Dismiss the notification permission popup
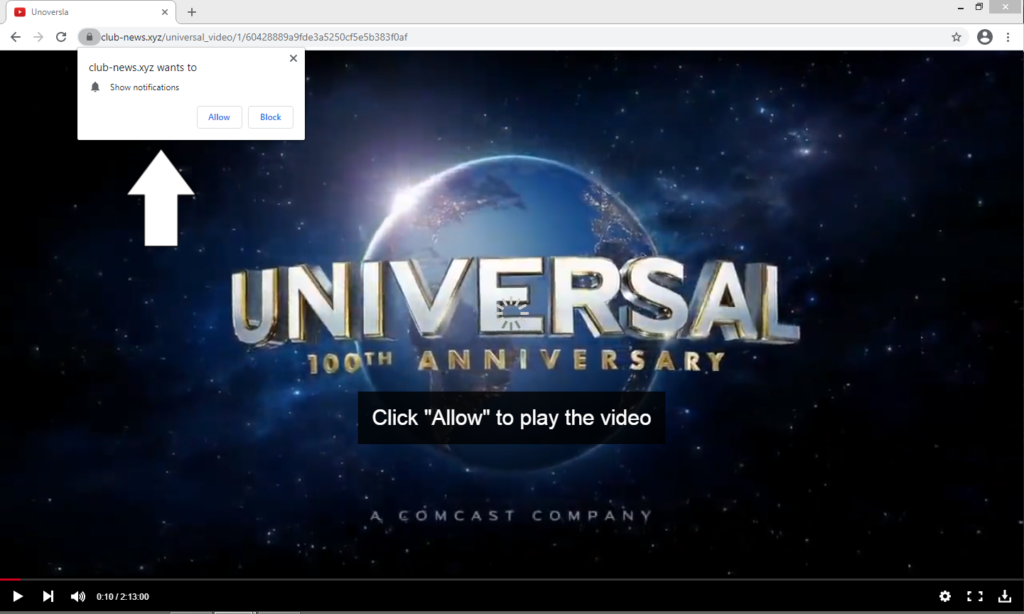This screenshot has height=614, width=1024. click(x=293, y=59)
